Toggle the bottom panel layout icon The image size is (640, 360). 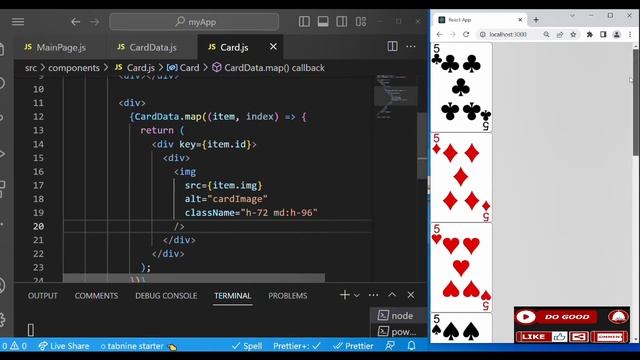point(323,22)
